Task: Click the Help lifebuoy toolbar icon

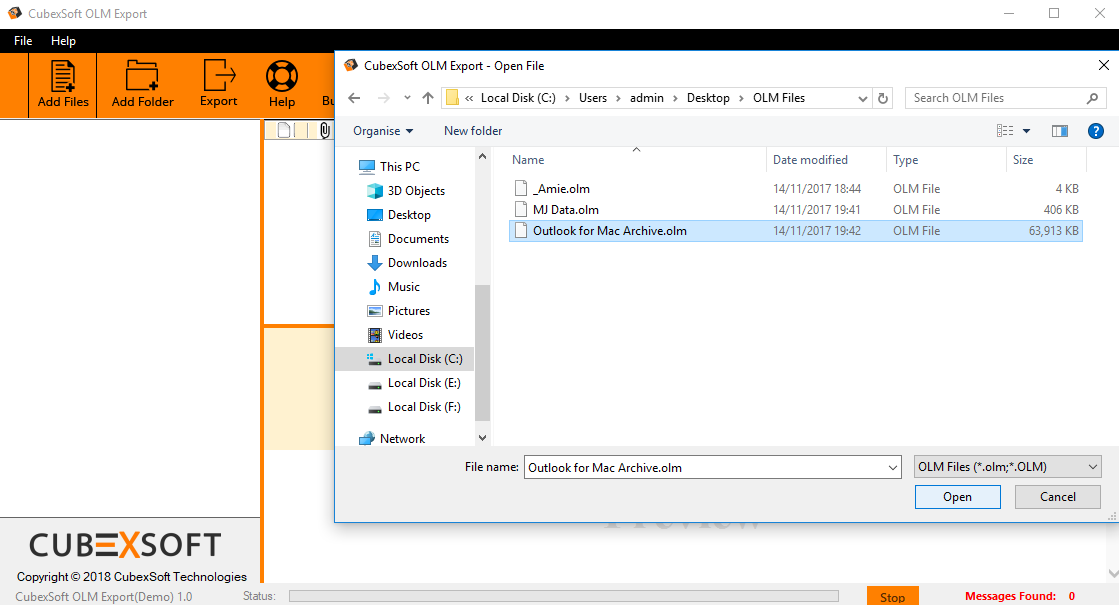Action: pyautogui.click(x=282, y=84)
